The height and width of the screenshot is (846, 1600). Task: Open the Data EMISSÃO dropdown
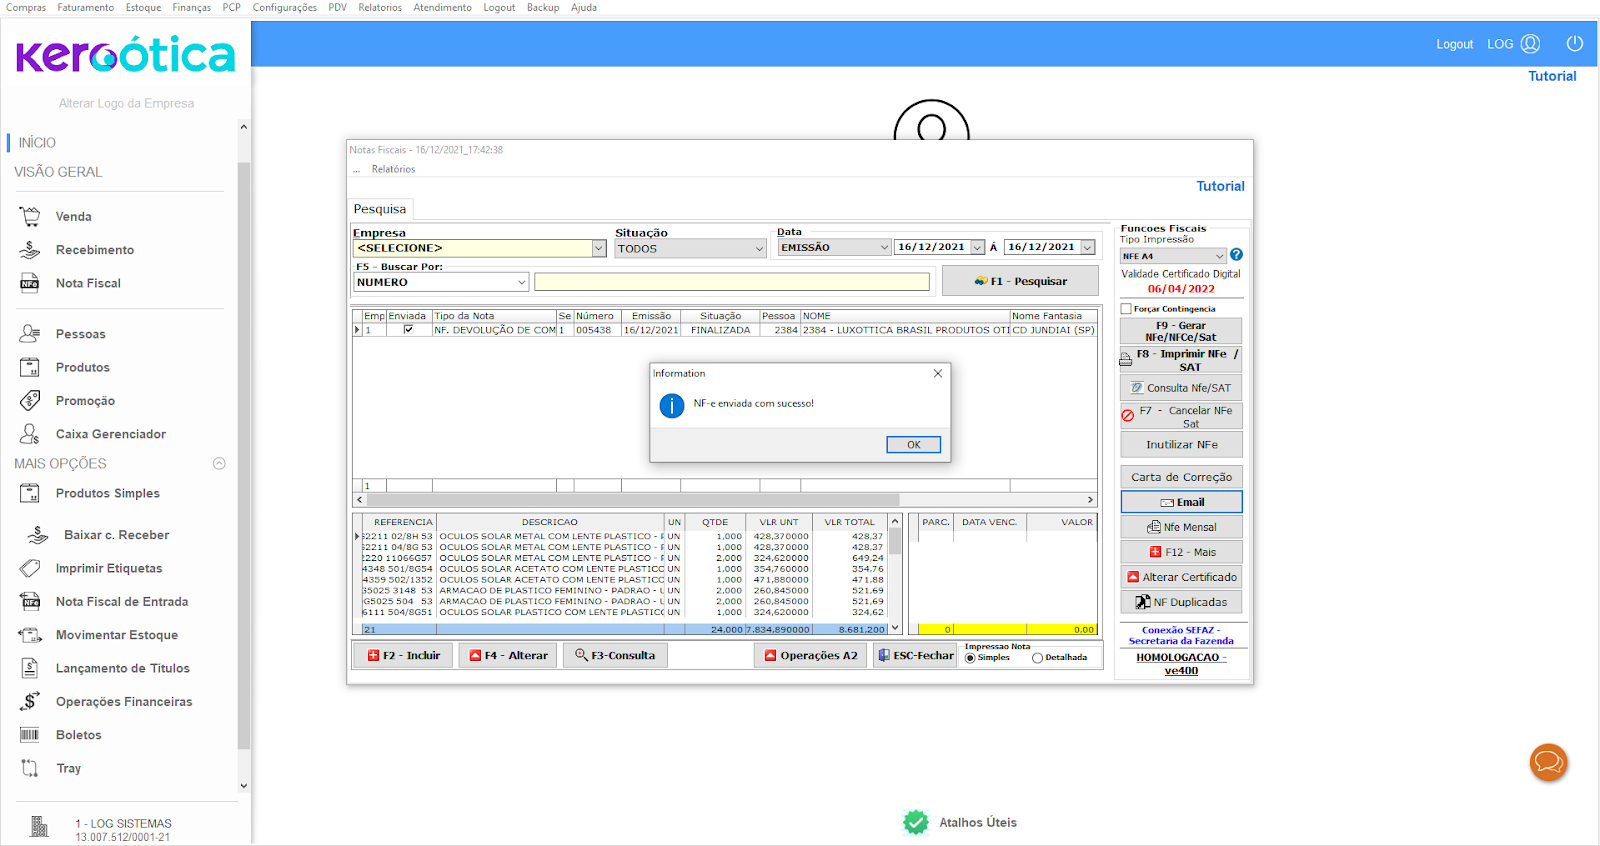pyautogui.click(x=884, y=247)
